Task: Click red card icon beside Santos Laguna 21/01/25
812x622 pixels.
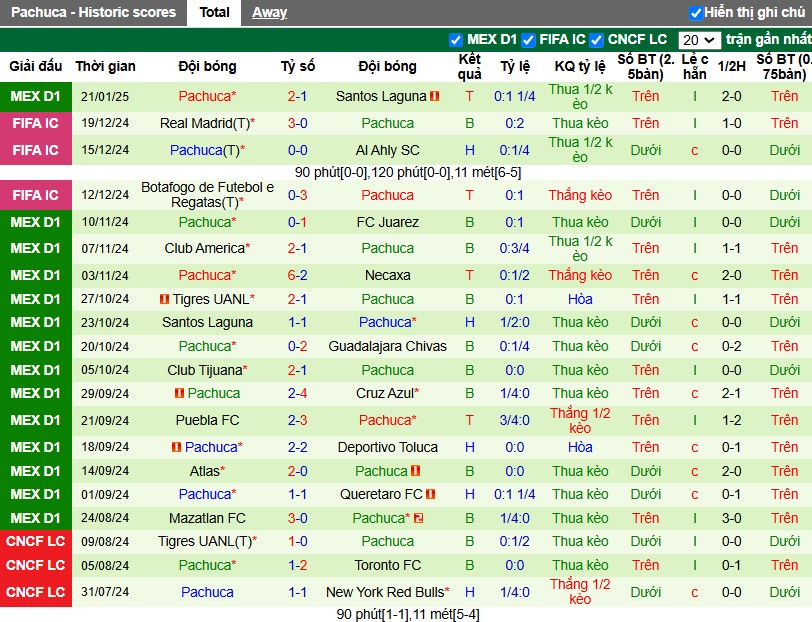Action: pyautogui.click(x=434, y=96)
